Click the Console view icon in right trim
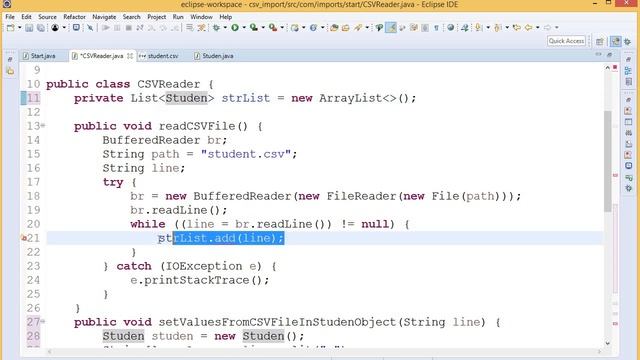Screen dimensions: 640x360 pyautogui.click(x=628, y=166)
